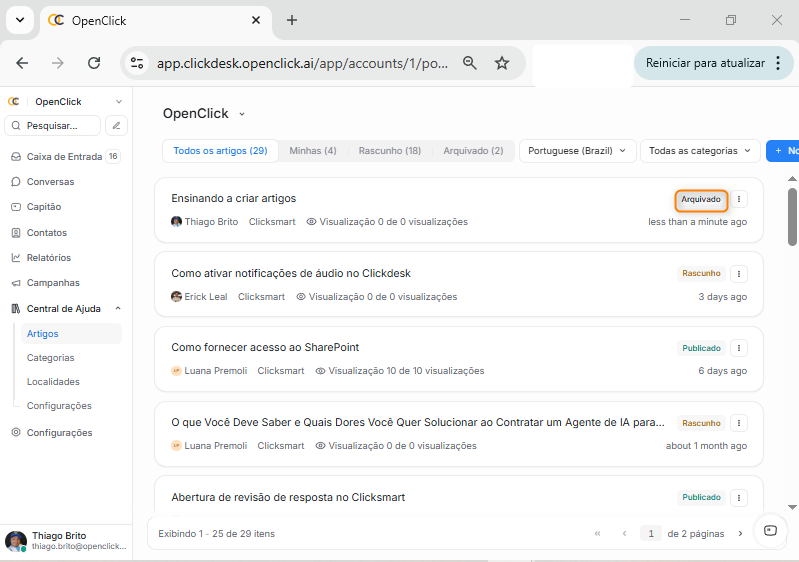This screenshot has height=562, width=799.
Task: Open options menu for 'Como fornecer acesso ao SharePoint'
Action: pyautogui.click(x=739, y=348)
